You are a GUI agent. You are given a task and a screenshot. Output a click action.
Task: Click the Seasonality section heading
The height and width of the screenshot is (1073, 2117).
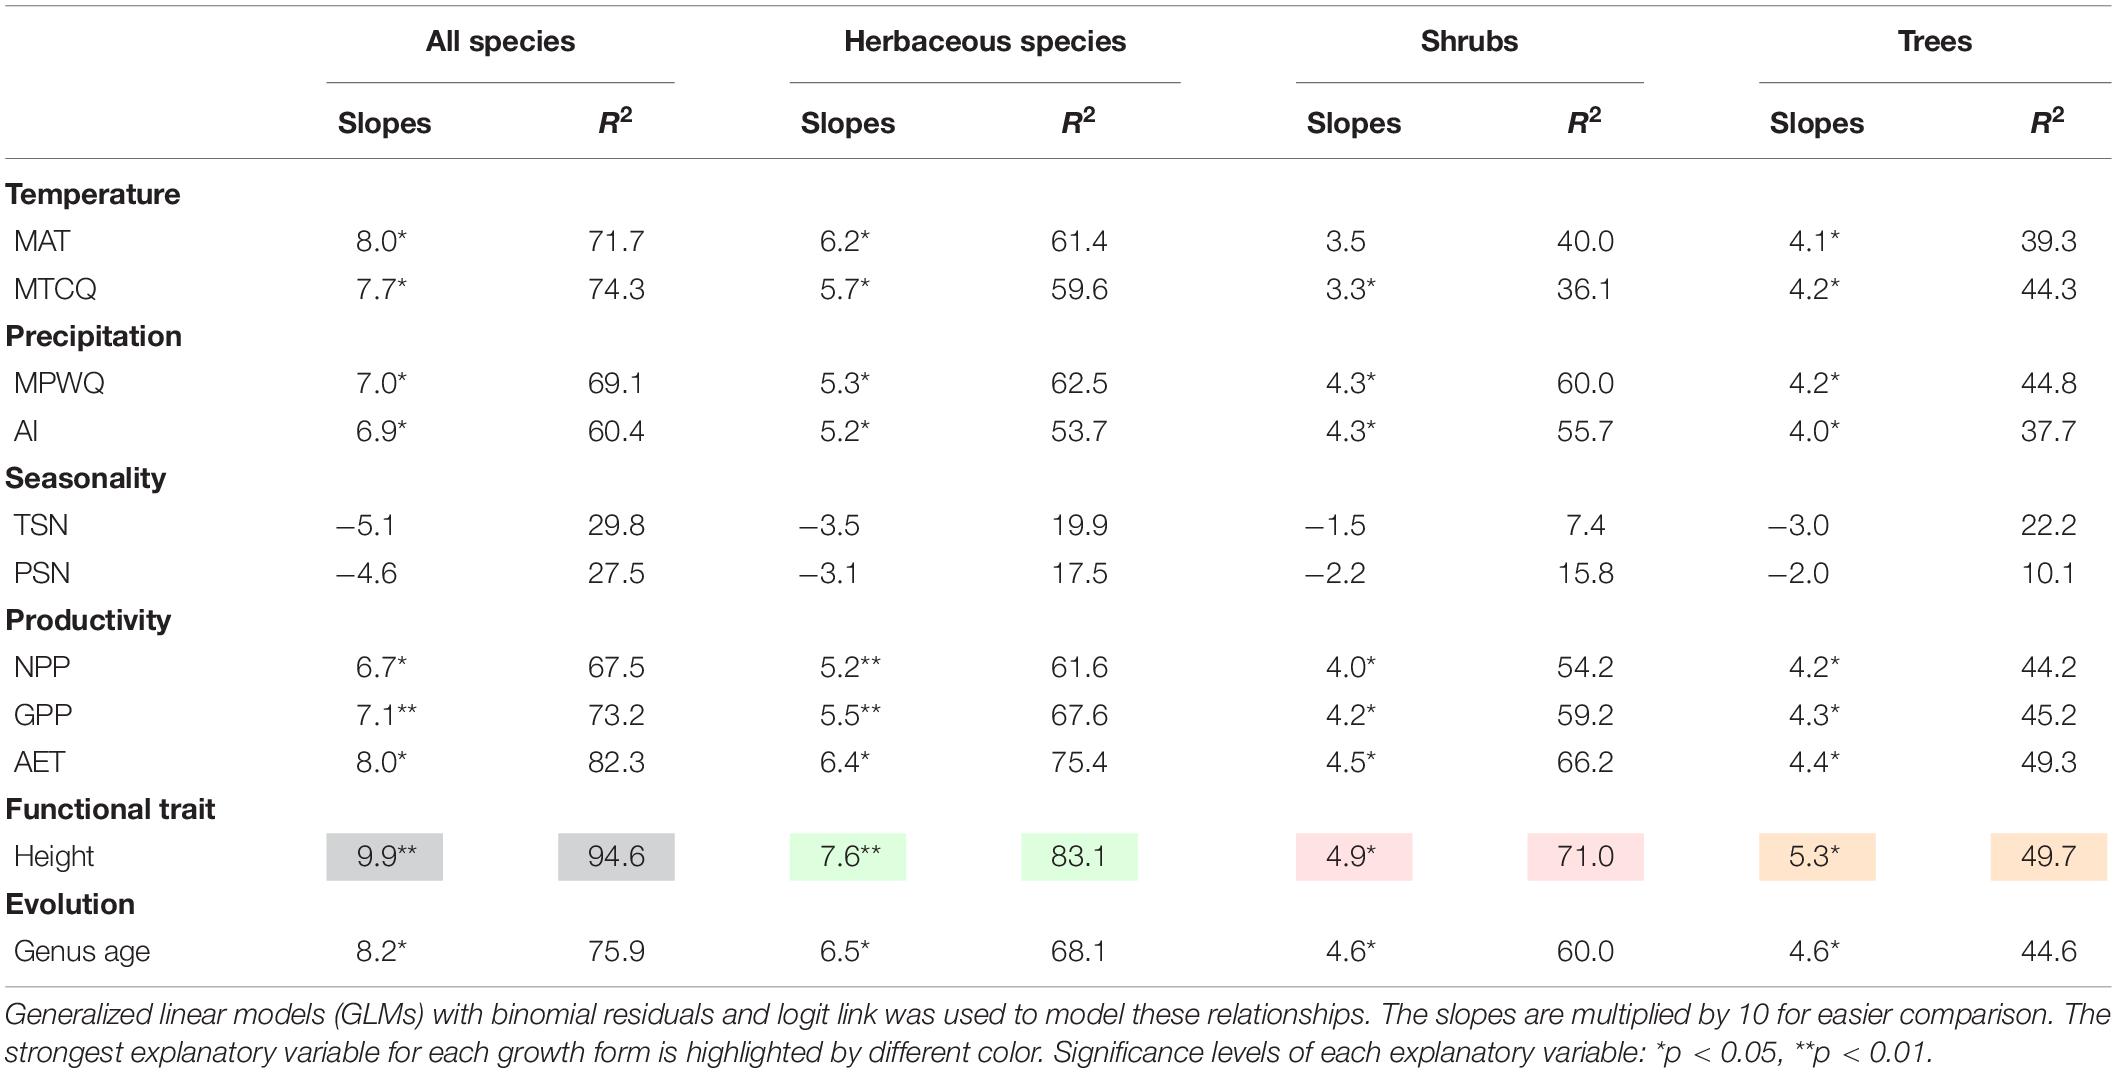[x=86, y=478]
